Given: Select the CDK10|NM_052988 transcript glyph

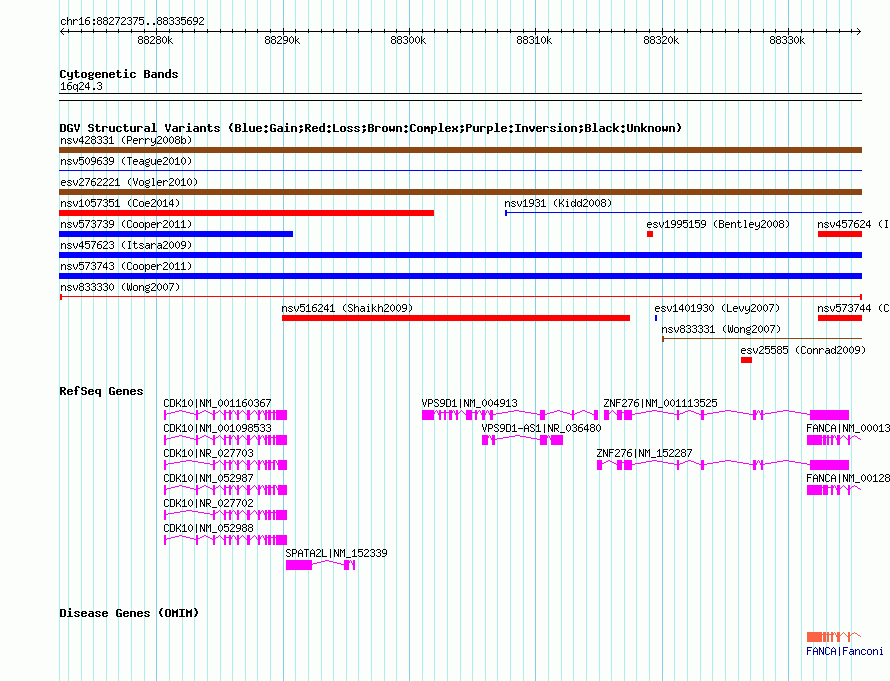Looking at the screenshot, I should [225, 540].
